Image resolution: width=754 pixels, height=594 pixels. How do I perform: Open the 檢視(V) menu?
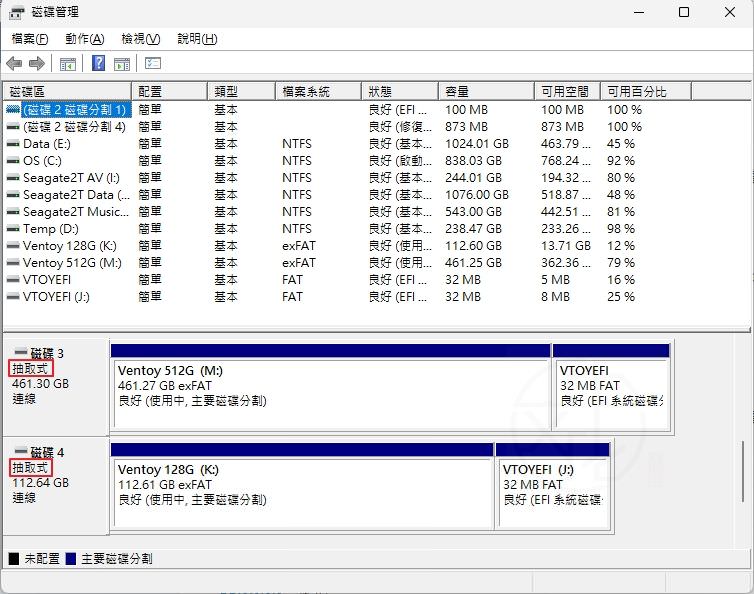click(x=140, y=39)
